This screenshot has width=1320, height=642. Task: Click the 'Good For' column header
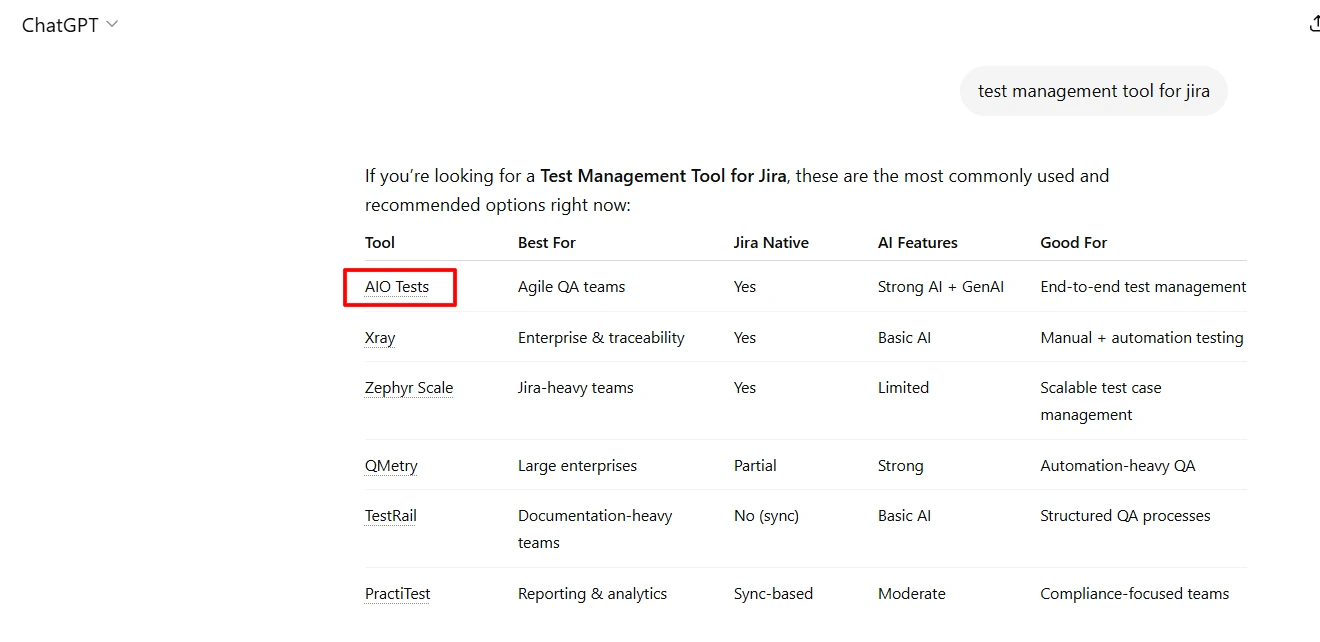[x=1074, y=243]
